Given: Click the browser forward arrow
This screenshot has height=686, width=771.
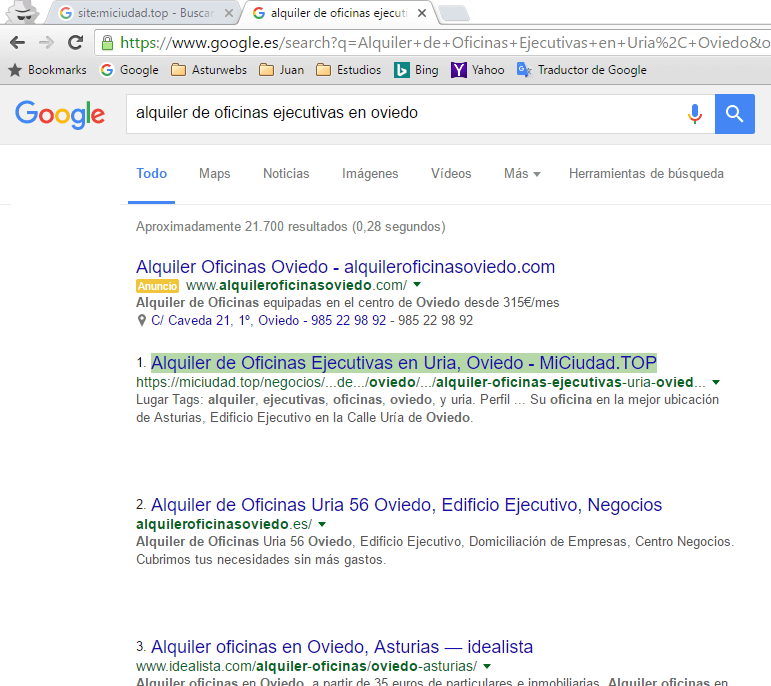Looking at the screenshot, I should (x=46, y=43).
